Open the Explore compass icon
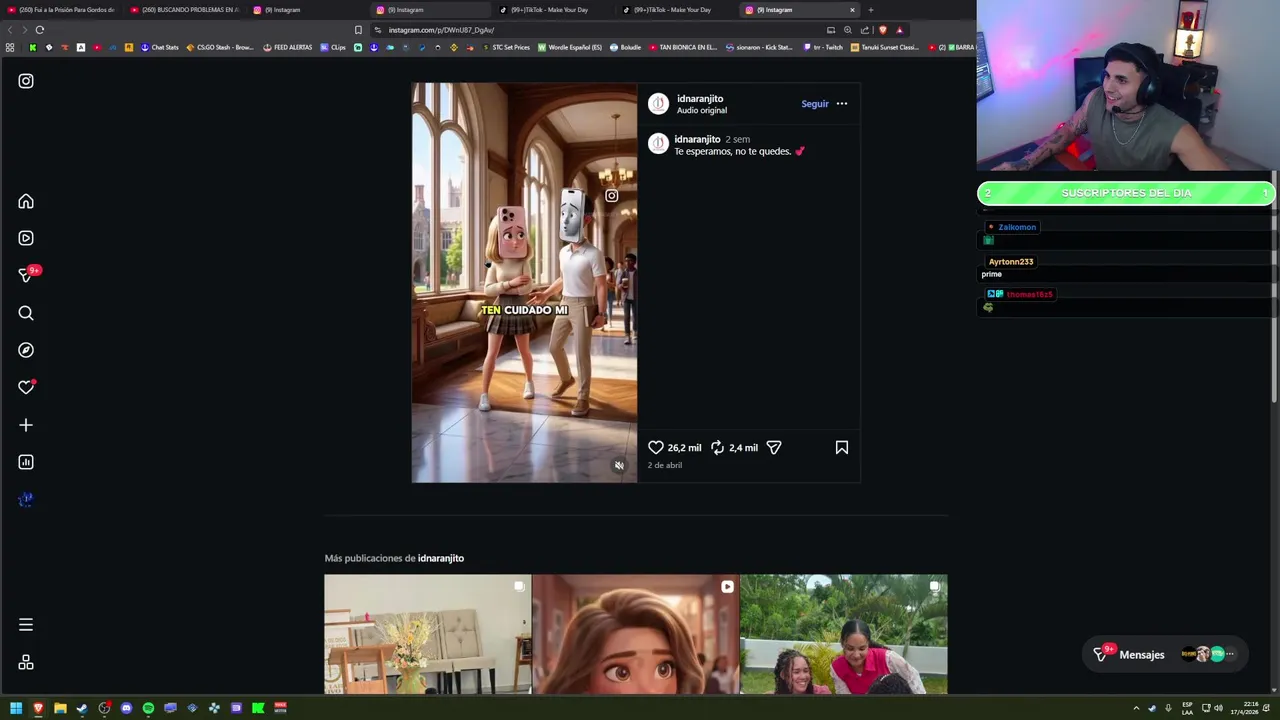The image size is (1280, 720). [x=26, y=350]
